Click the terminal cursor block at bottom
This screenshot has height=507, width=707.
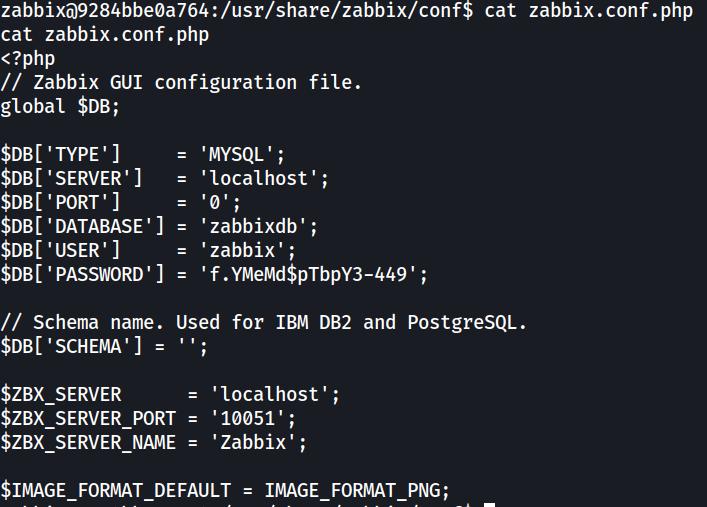pos(490,505)
